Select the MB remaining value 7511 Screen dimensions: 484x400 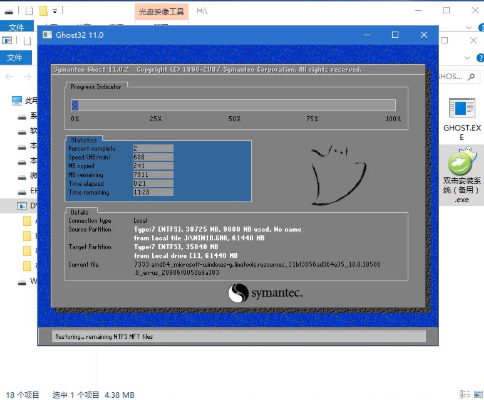(153, 175)
